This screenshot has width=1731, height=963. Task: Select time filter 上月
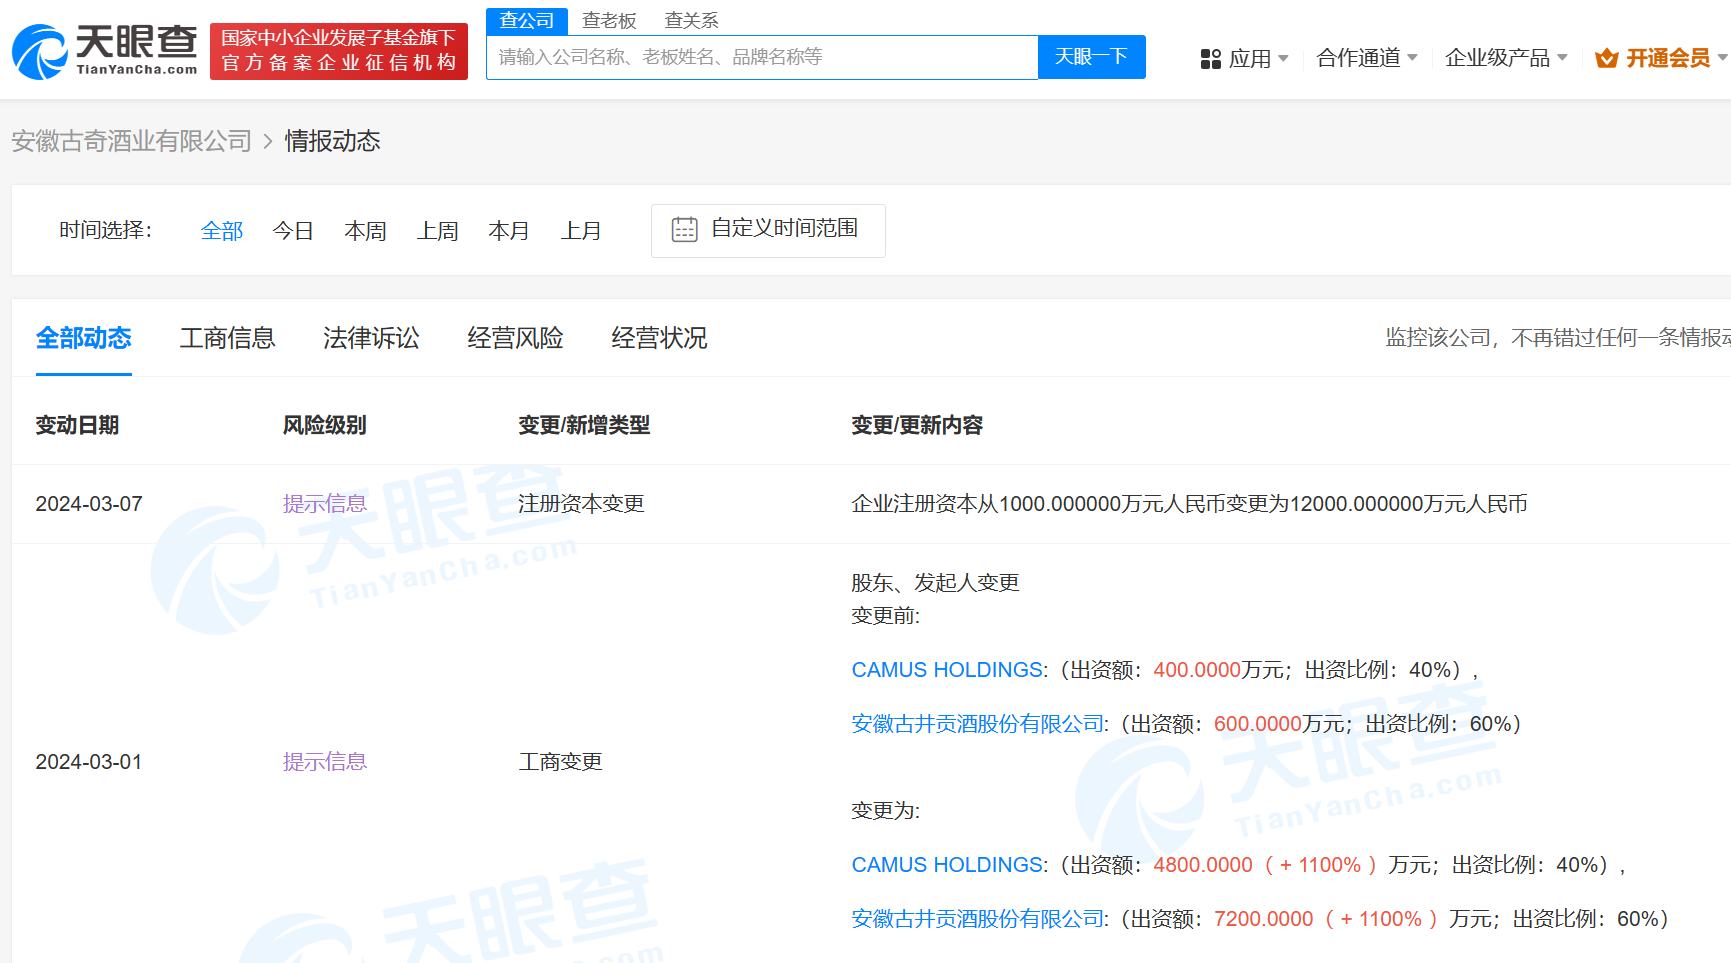click(581, 231)
